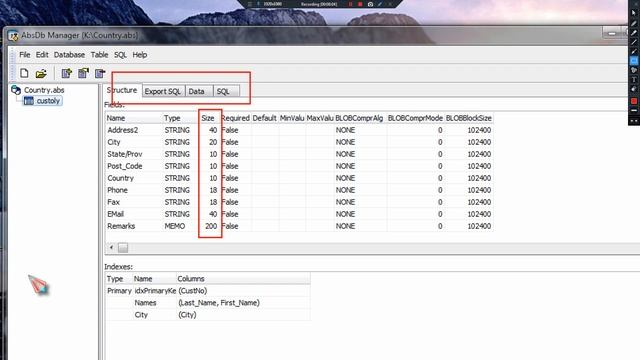Click the Name column header in Fields grid
Viewport: 640px width, 360px height.
pos(134,118)
